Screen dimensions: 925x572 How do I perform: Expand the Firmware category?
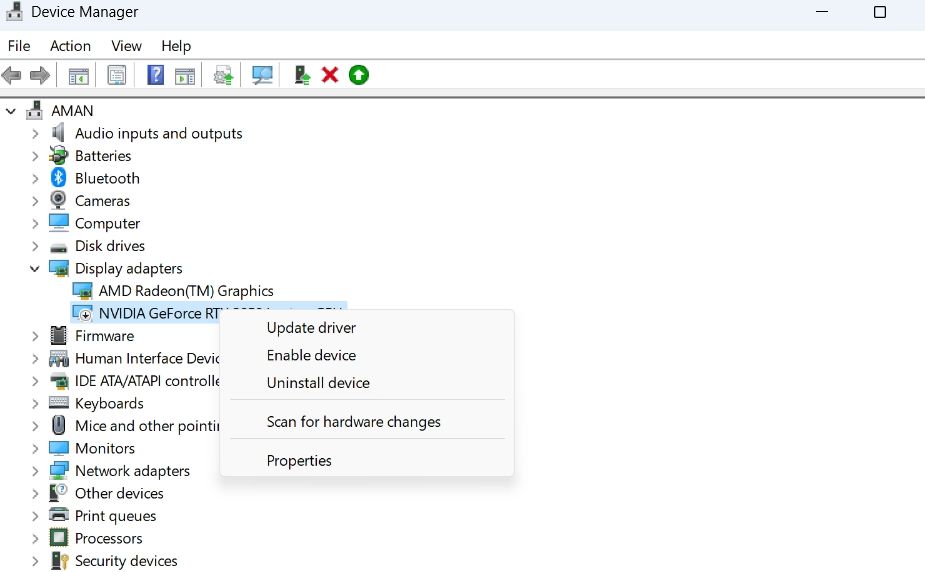pyautogui.click(x=35, y=336)
